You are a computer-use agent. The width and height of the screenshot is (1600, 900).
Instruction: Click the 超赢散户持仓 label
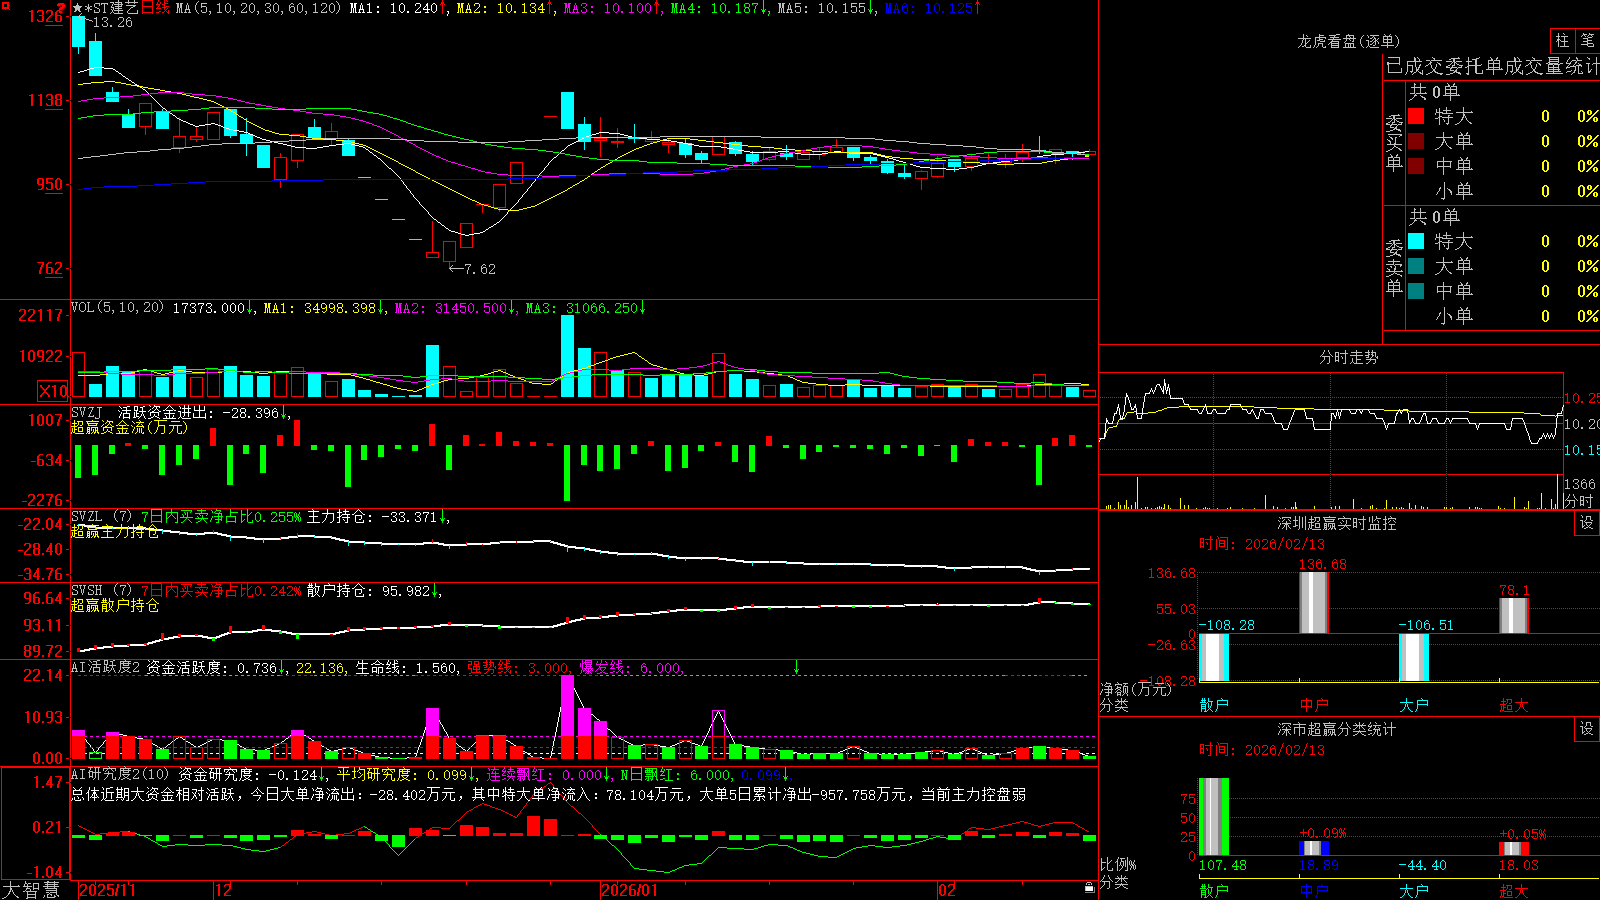115,605
